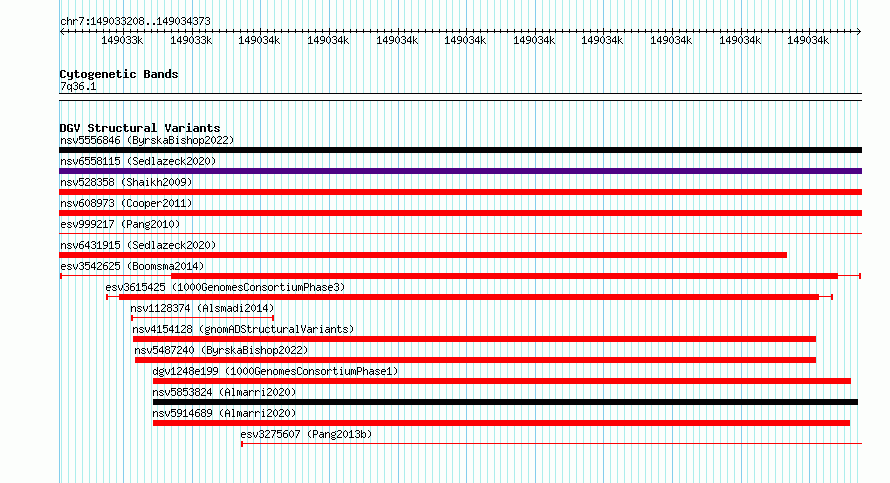This screenshot has height=483, width=890.
Task: Open nsv5853824 (Almarri2020) label
Action: pos(224,392)
